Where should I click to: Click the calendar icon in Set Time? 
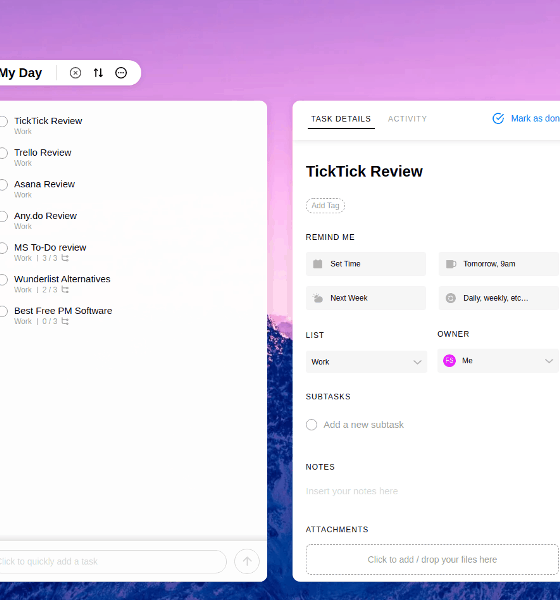tap(317, 264)
